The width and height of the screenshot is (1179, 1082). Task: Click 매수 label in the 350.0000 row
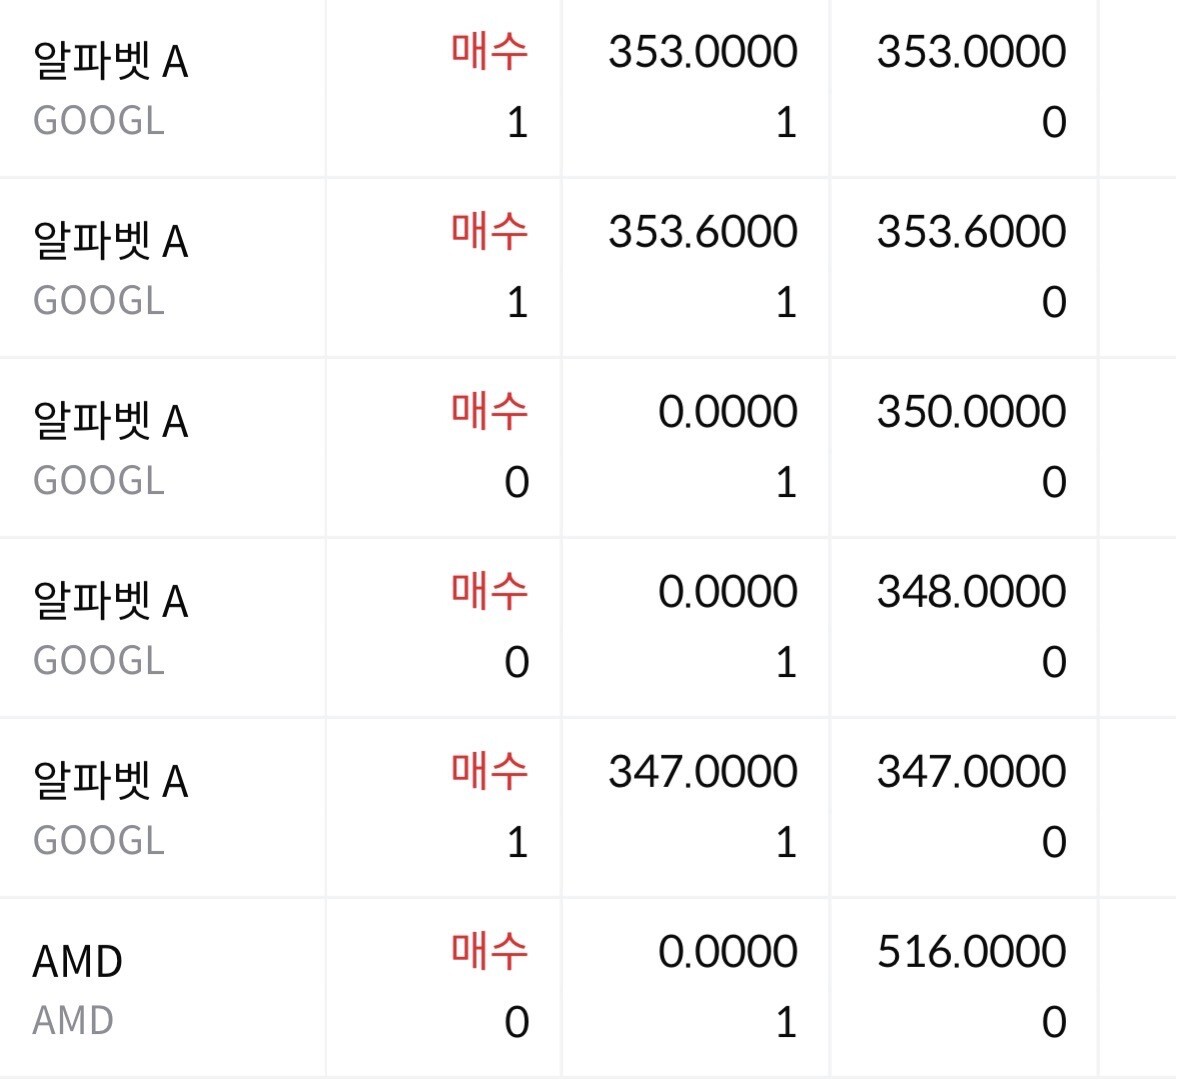(x=489, y=411)
